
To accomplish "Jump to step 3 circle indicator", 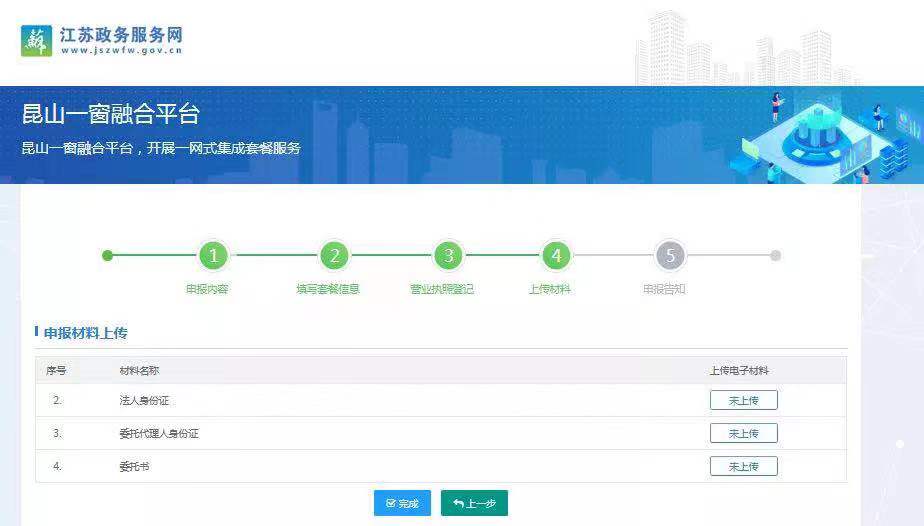I will (x=449, y=256).
